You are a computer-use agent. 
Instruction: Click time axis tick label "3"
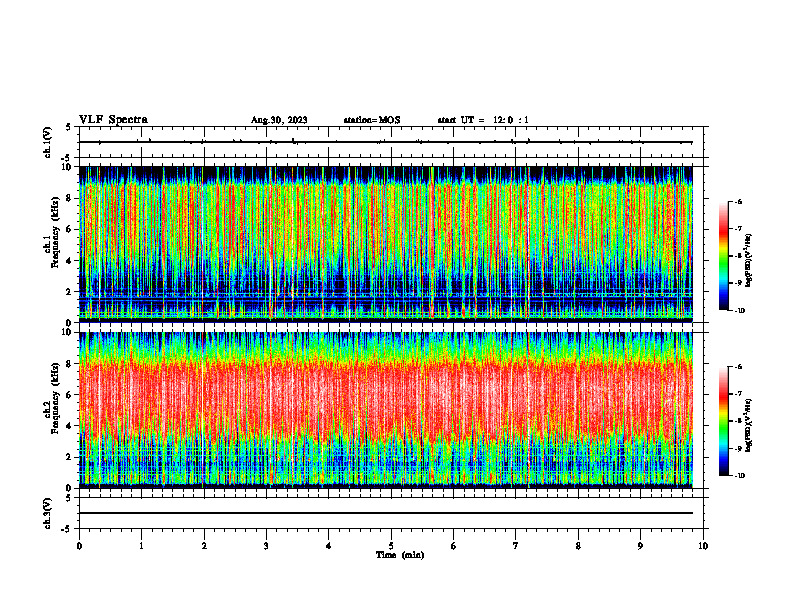pyautogui.click(x=266, y=546)
